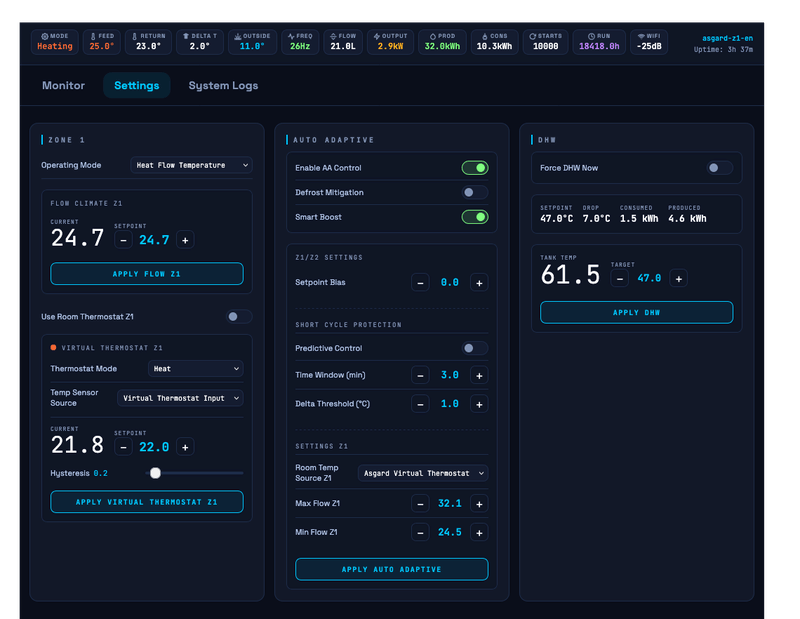This screenshot has height=619, width=800.
Task: Click the Outside temperature icon
Action: coord(236,36)
